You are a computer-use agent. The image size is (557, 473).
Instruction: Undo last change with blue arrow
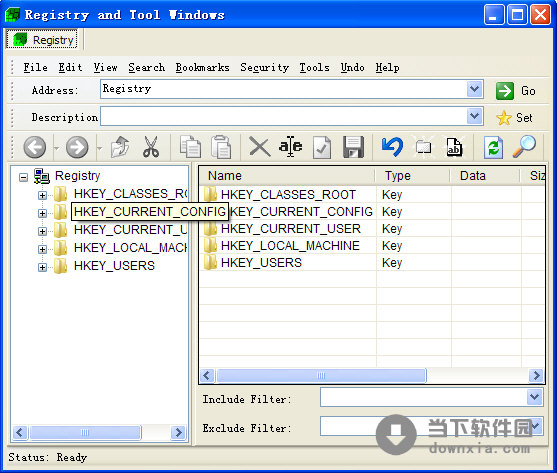[x=393, y=147]
